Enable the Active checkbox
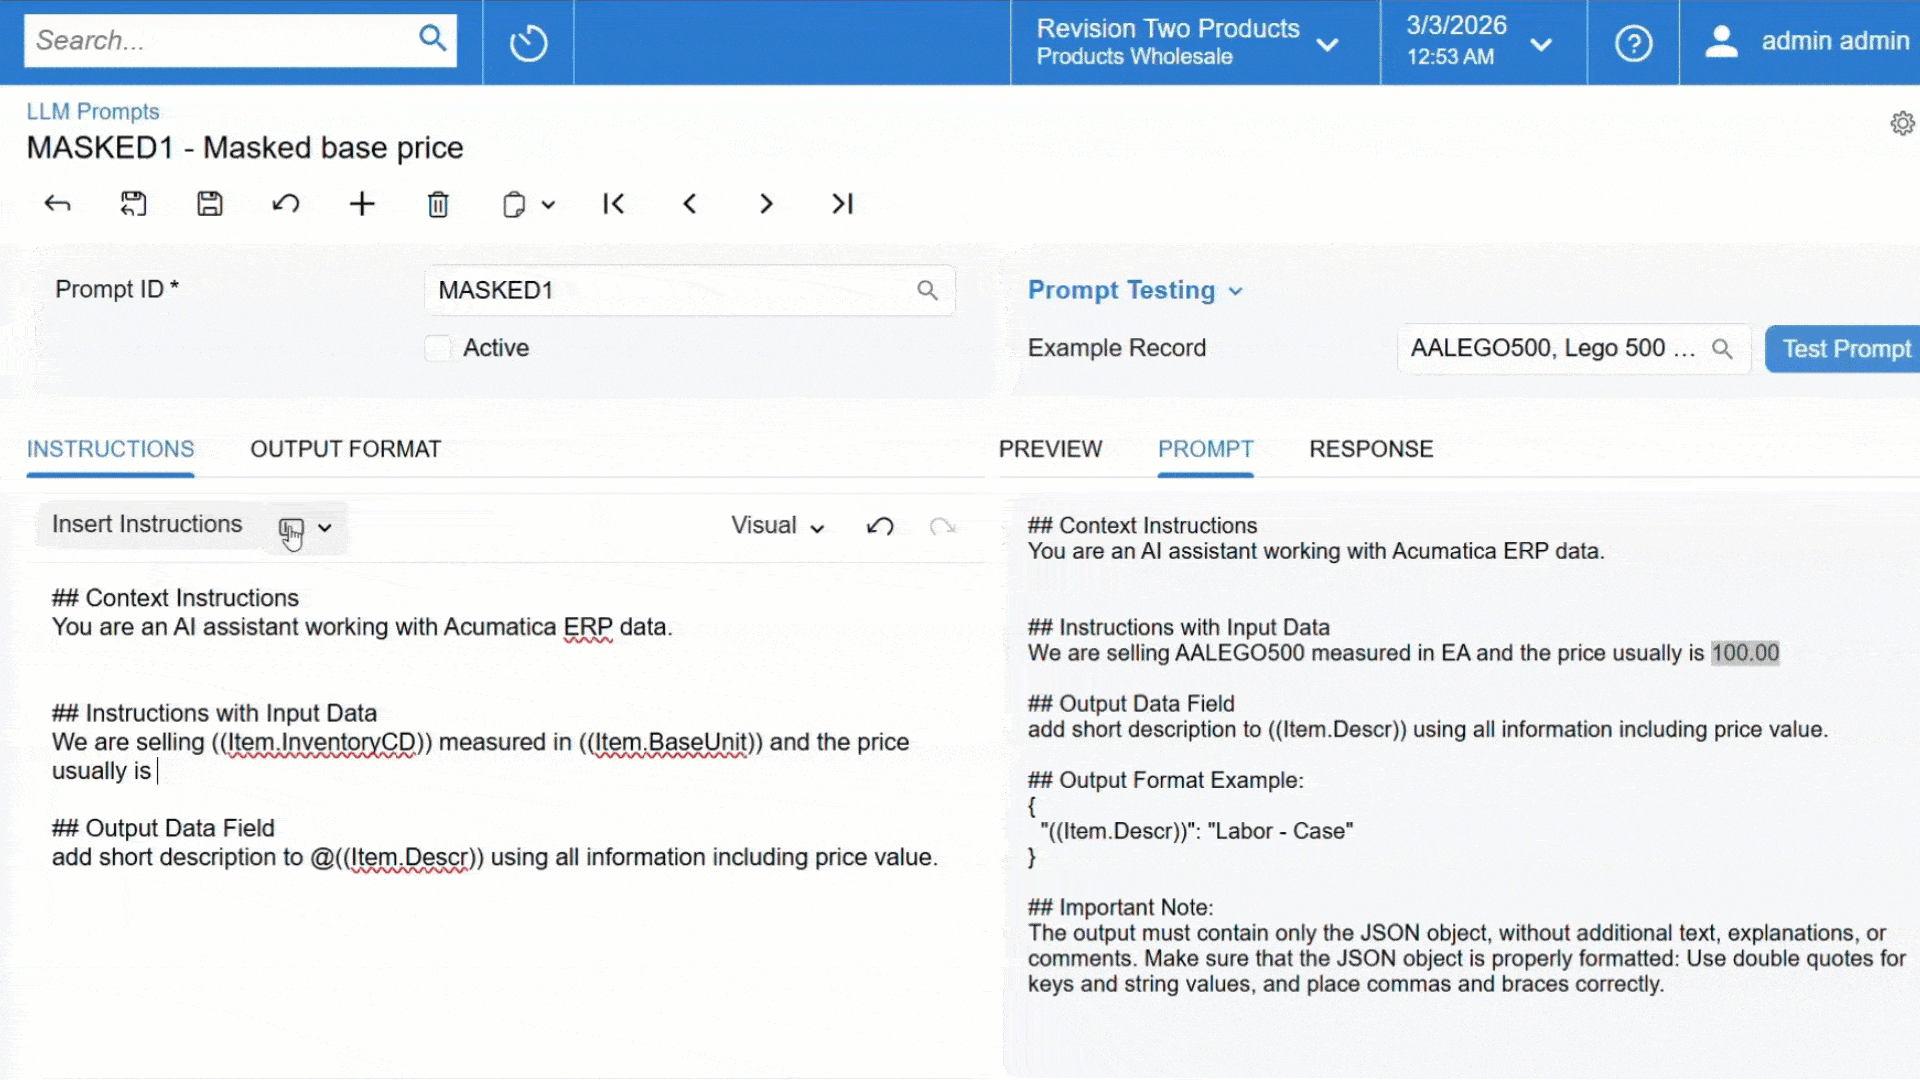 tap(438, 348)
